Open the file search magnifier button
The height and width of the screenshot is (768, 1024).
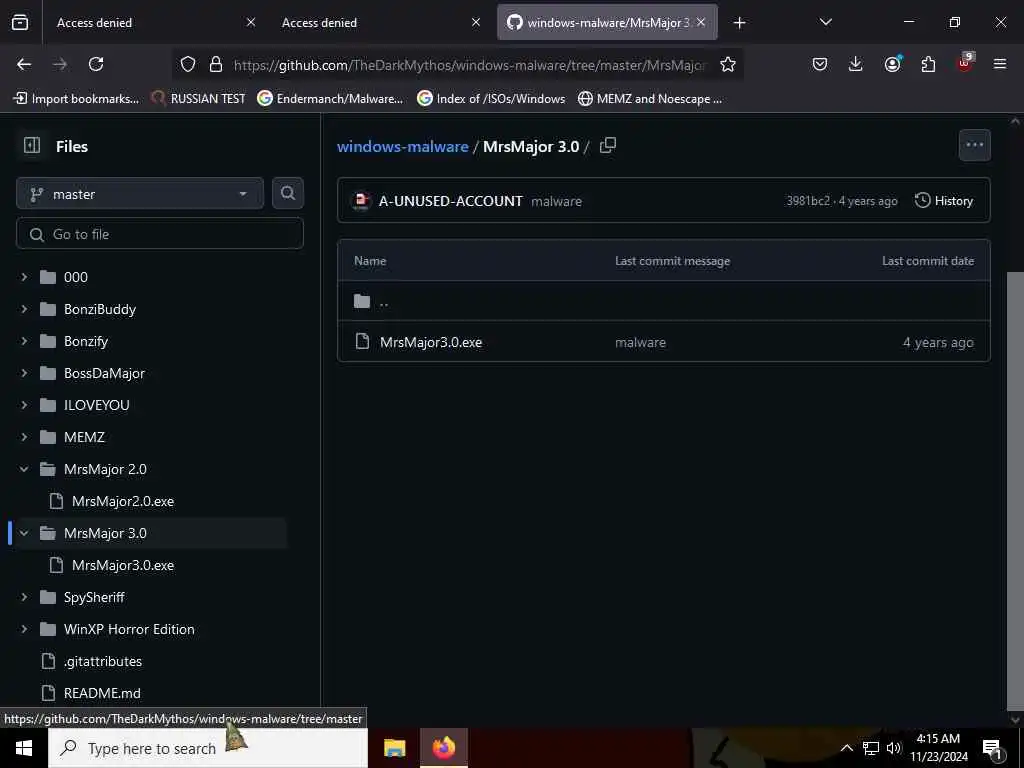coord(287,193)
